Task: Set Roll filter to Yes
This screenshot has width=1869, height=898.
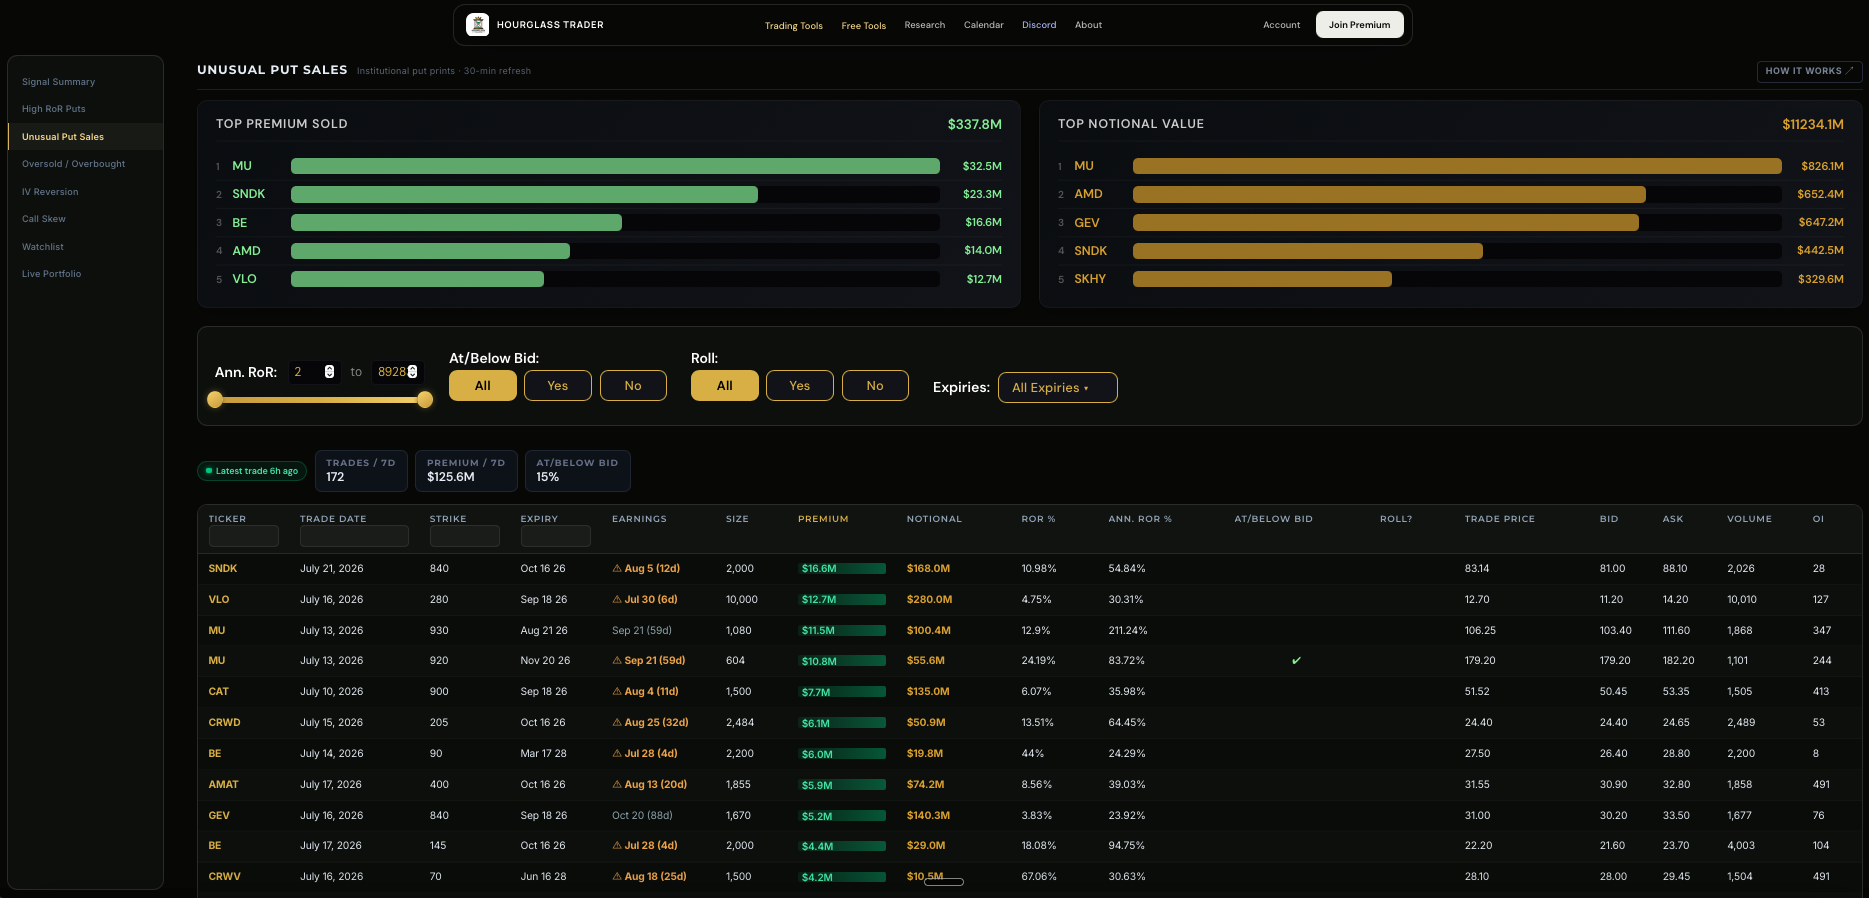Action: [800, 386]
